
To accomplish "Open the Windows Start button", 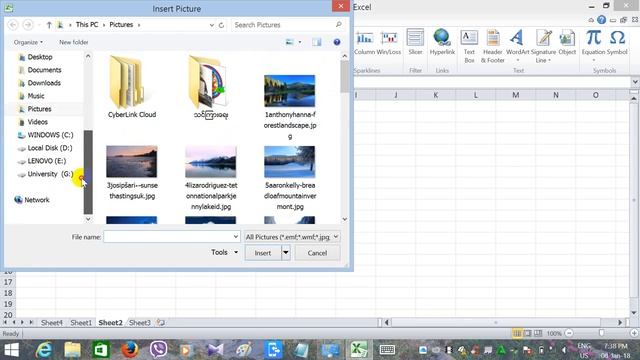I will pos(11,350).
